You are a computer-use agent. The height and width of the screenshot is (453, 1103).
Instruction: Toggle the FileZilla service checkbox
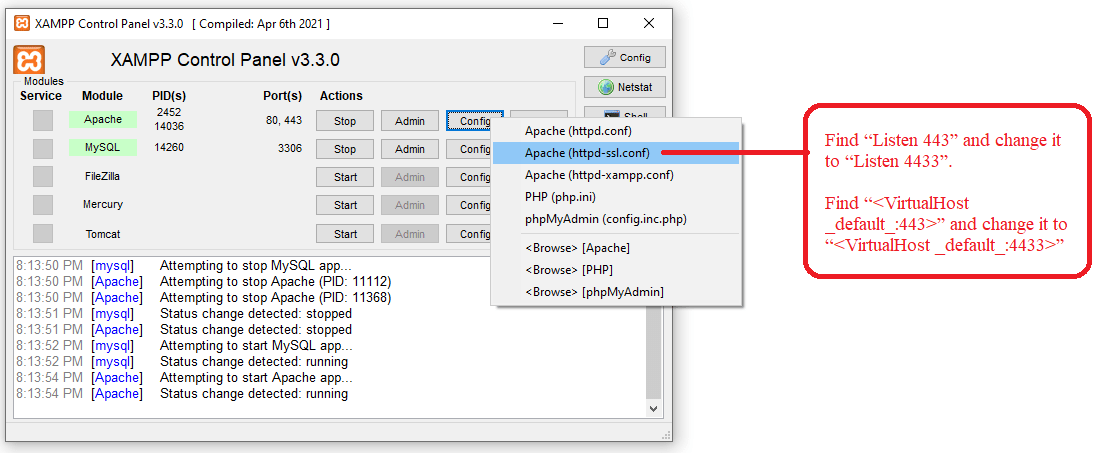pyautogui.click(x=43, y=177)
